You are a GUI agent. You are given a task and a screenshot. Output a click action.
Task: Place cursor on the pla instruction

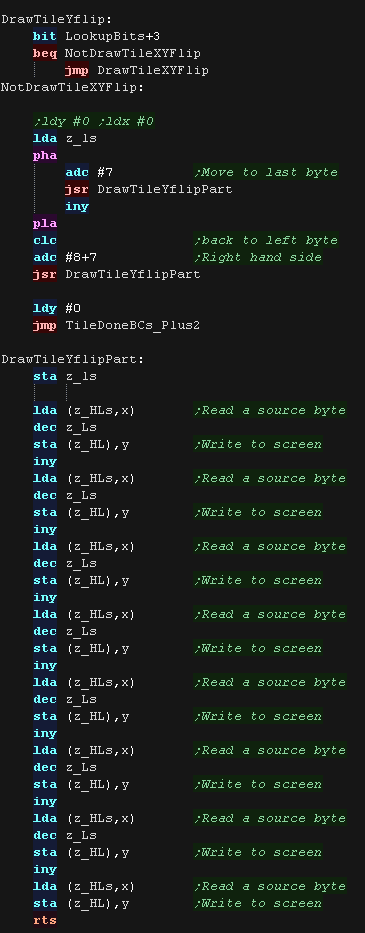point(45,223)
